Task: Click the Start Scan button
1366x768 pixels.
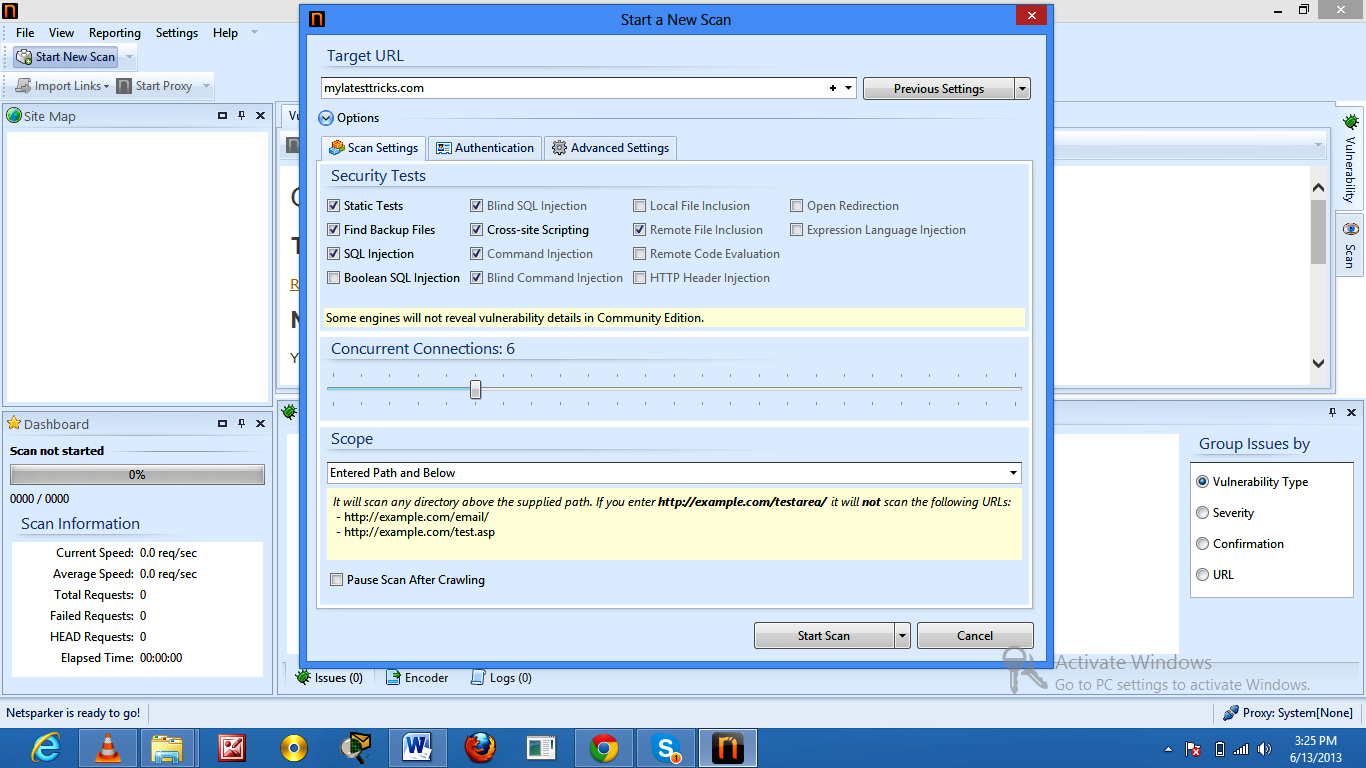Action: 824,636
